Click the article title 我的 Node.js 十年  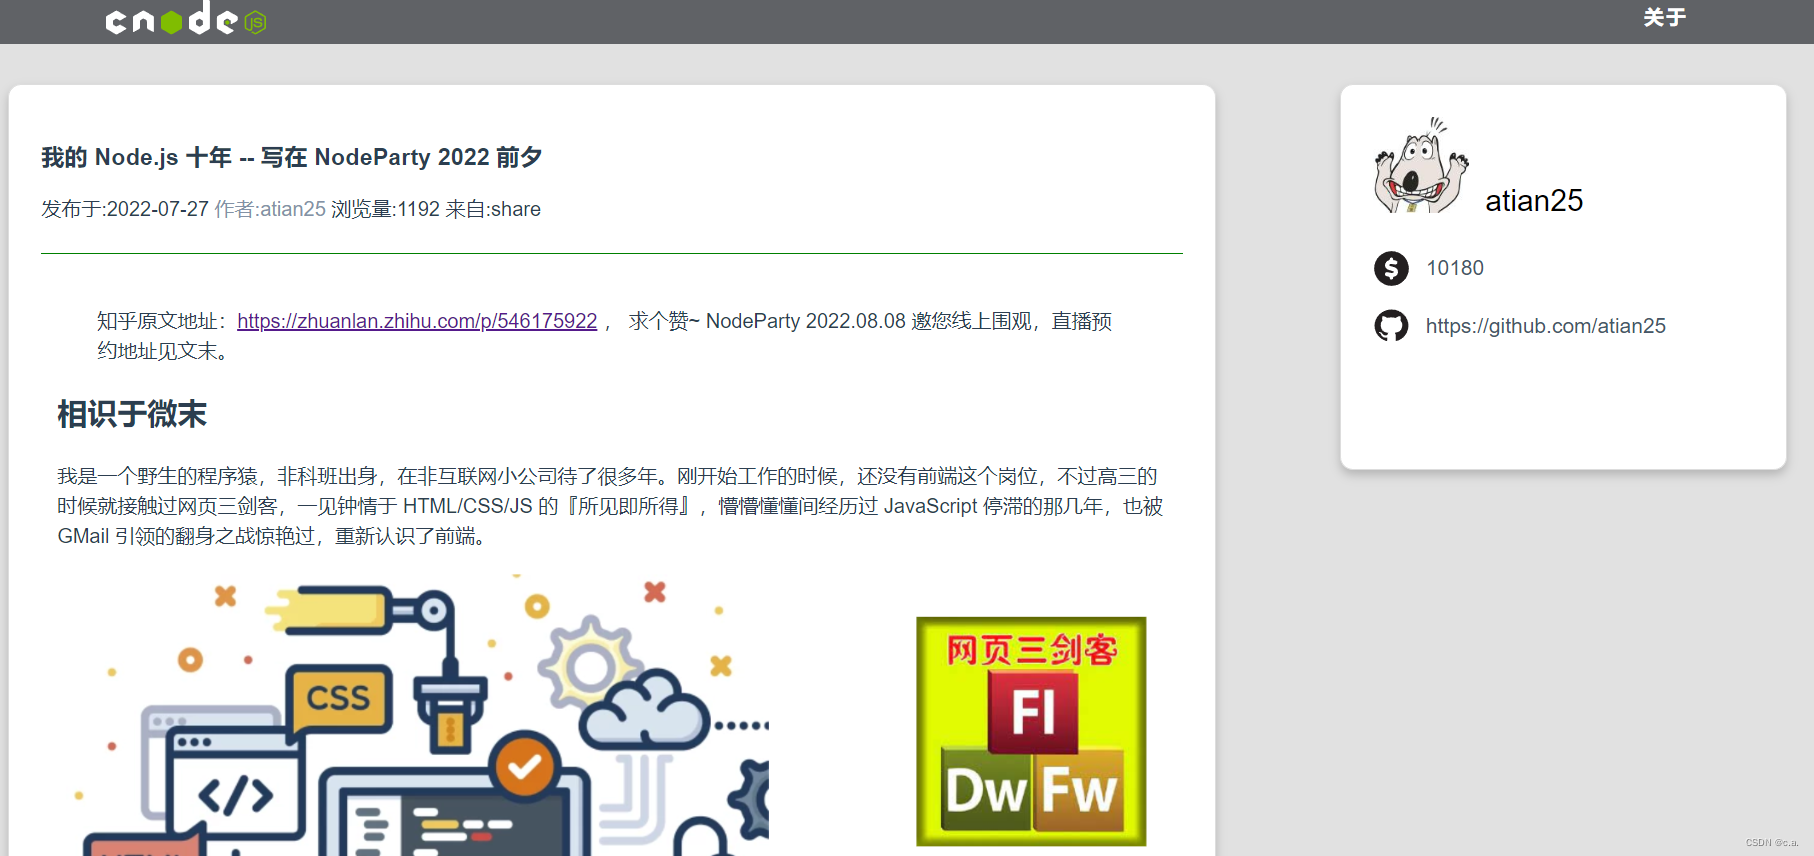point(292,157)
